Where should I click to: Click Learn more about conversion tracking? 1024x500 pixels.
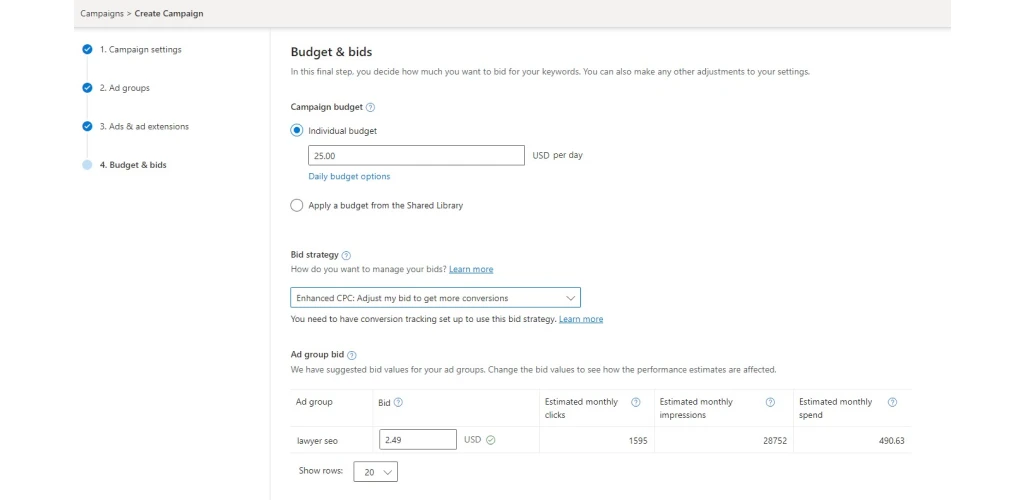tap(581, 319)
